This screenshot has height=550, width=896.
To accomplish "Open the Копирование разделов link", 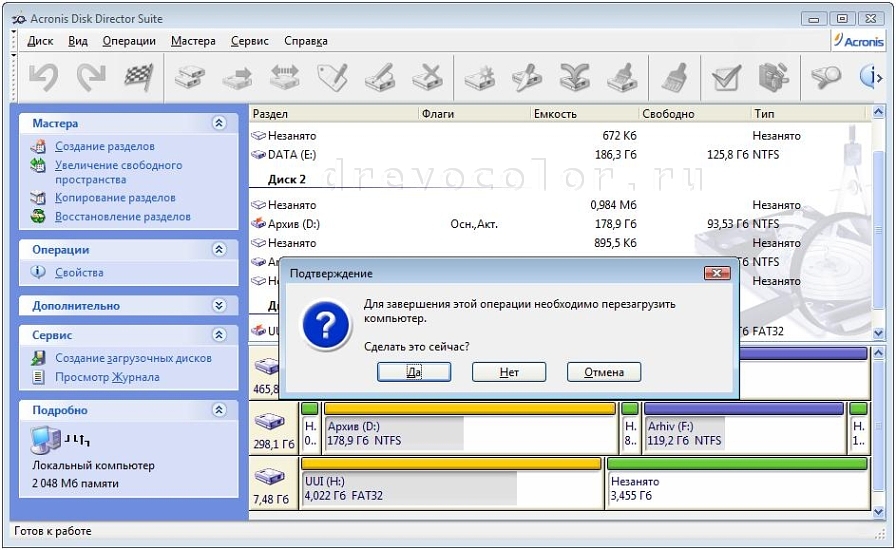I will coord(115,198).
